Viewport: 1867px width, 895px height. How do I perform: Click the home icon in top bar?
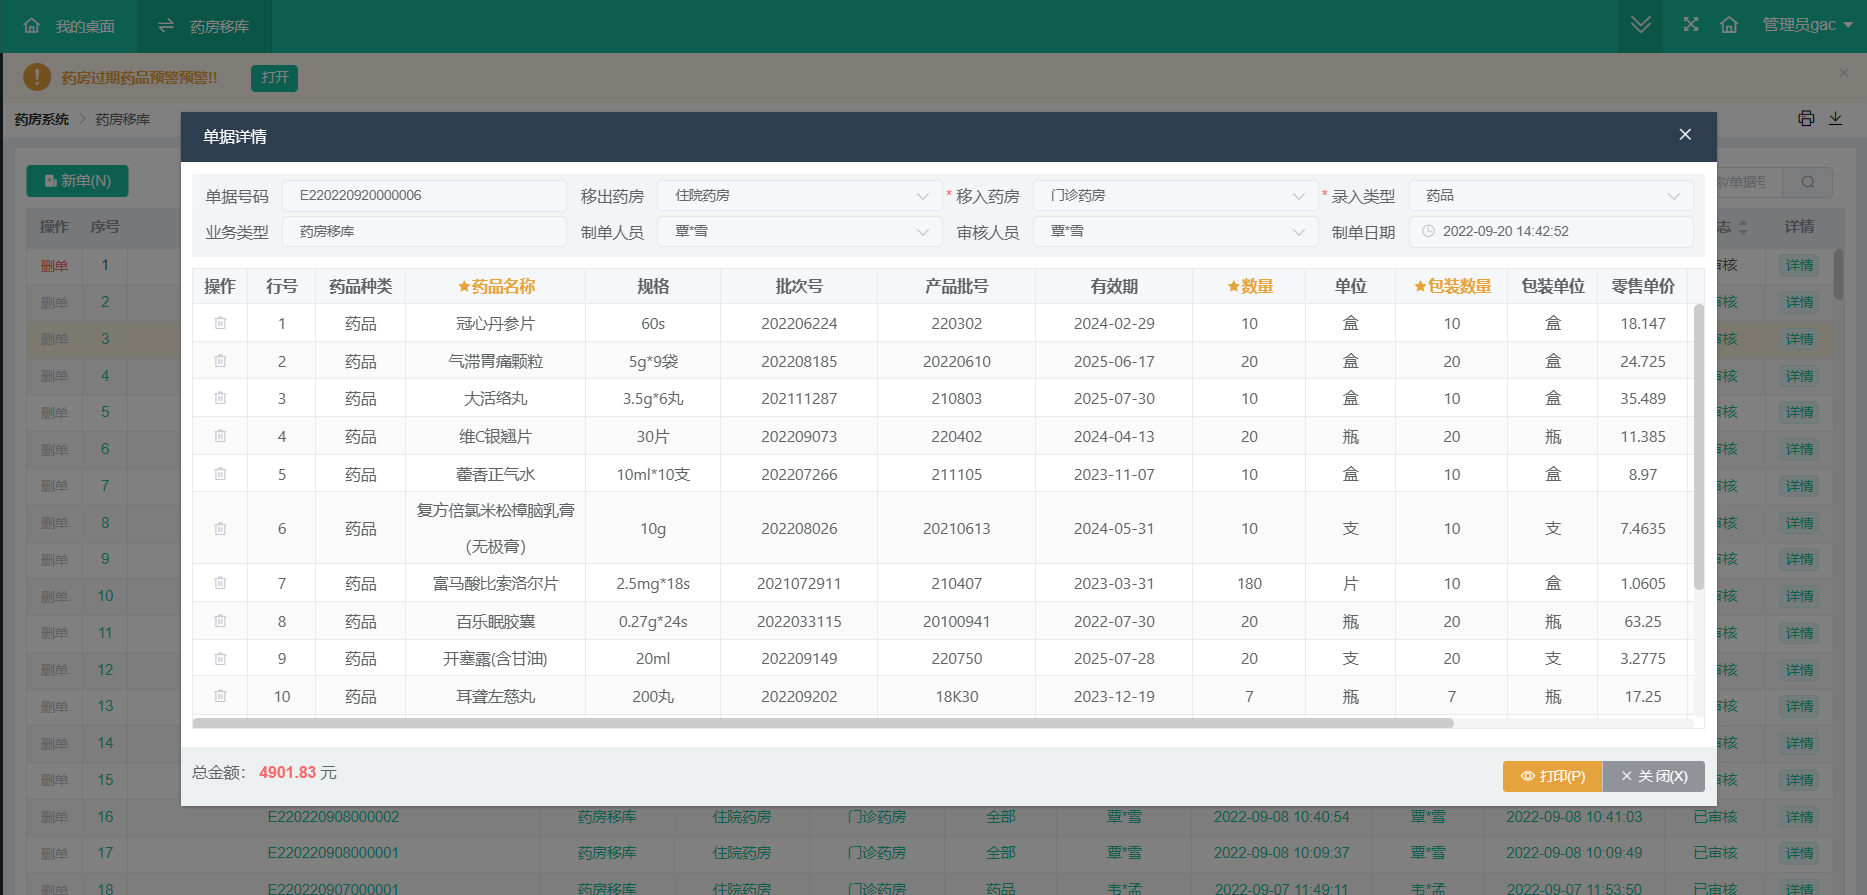pyautogui.click(x=1729, y=25)
